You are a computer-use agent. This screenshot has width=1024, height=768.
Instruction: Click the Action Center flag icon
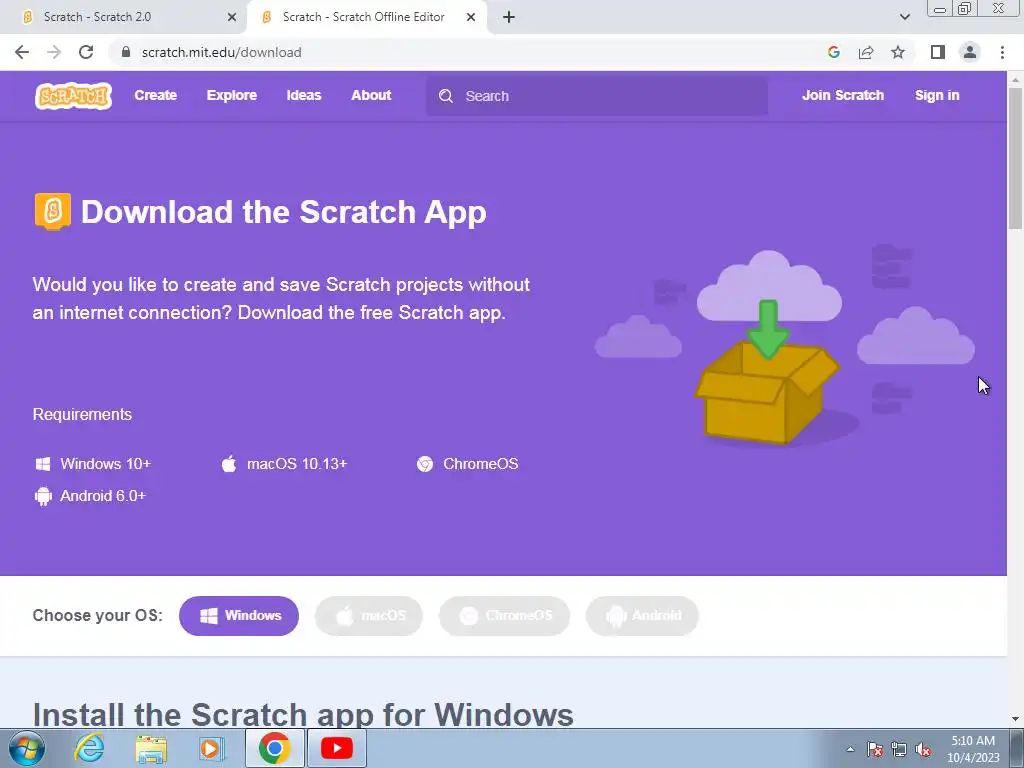[x=875, y=749]
